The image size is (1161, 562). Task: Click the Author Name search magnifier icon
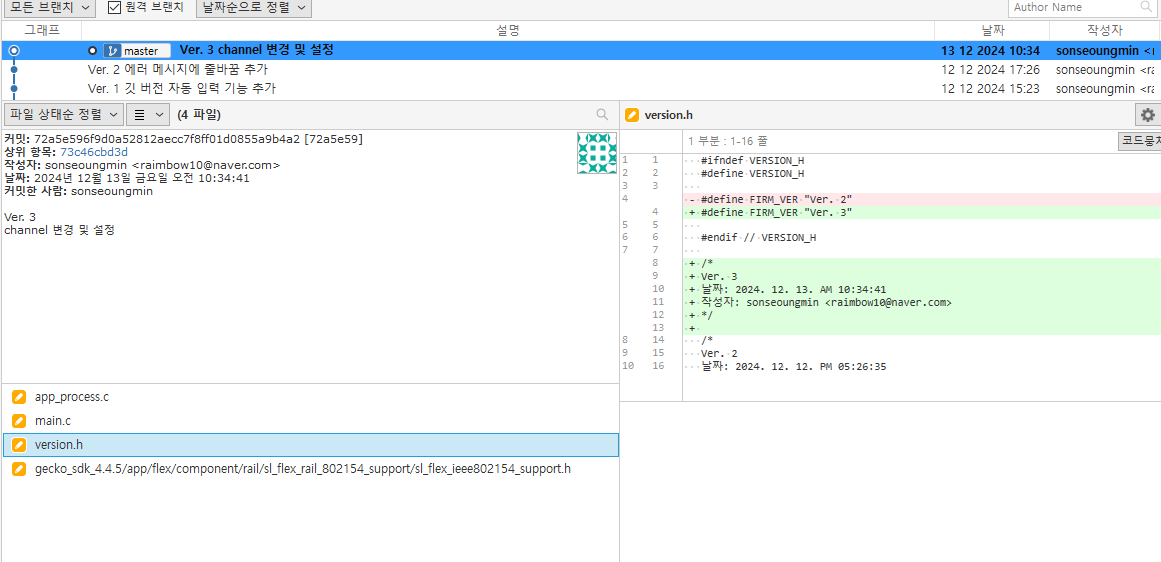click(x=1145, y=7)
